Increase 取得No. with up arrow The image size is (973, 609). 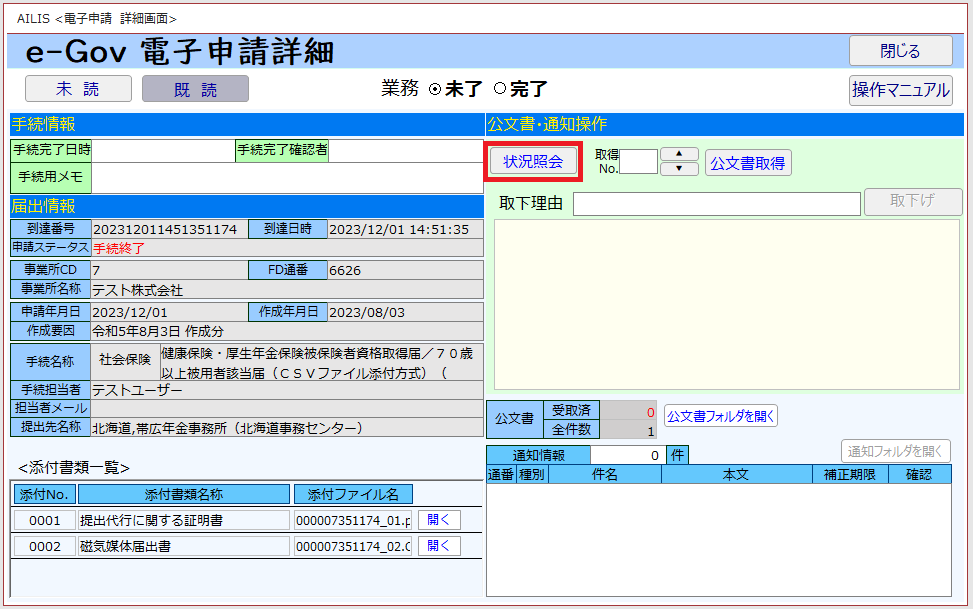click(680, 154)
